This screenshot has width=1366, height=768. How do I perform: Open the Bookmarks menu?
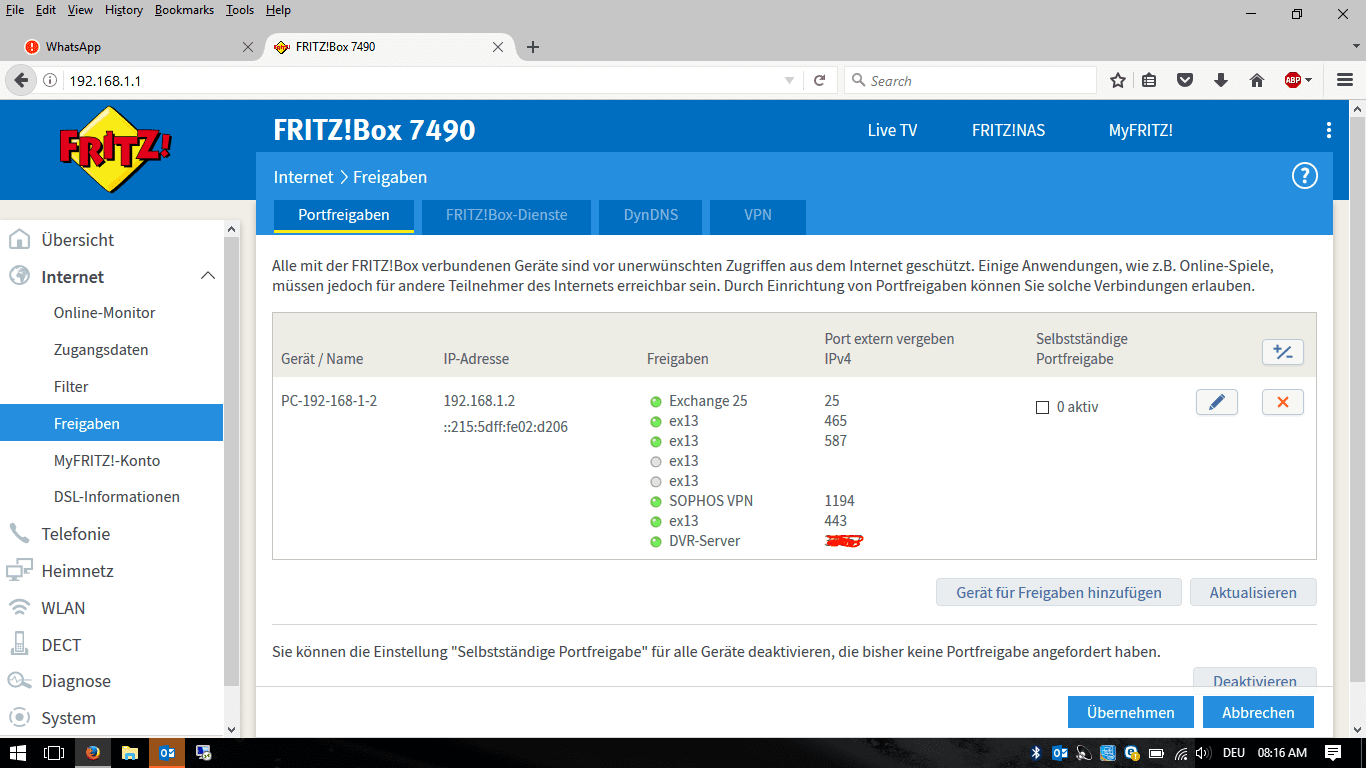tap(184, 10)
